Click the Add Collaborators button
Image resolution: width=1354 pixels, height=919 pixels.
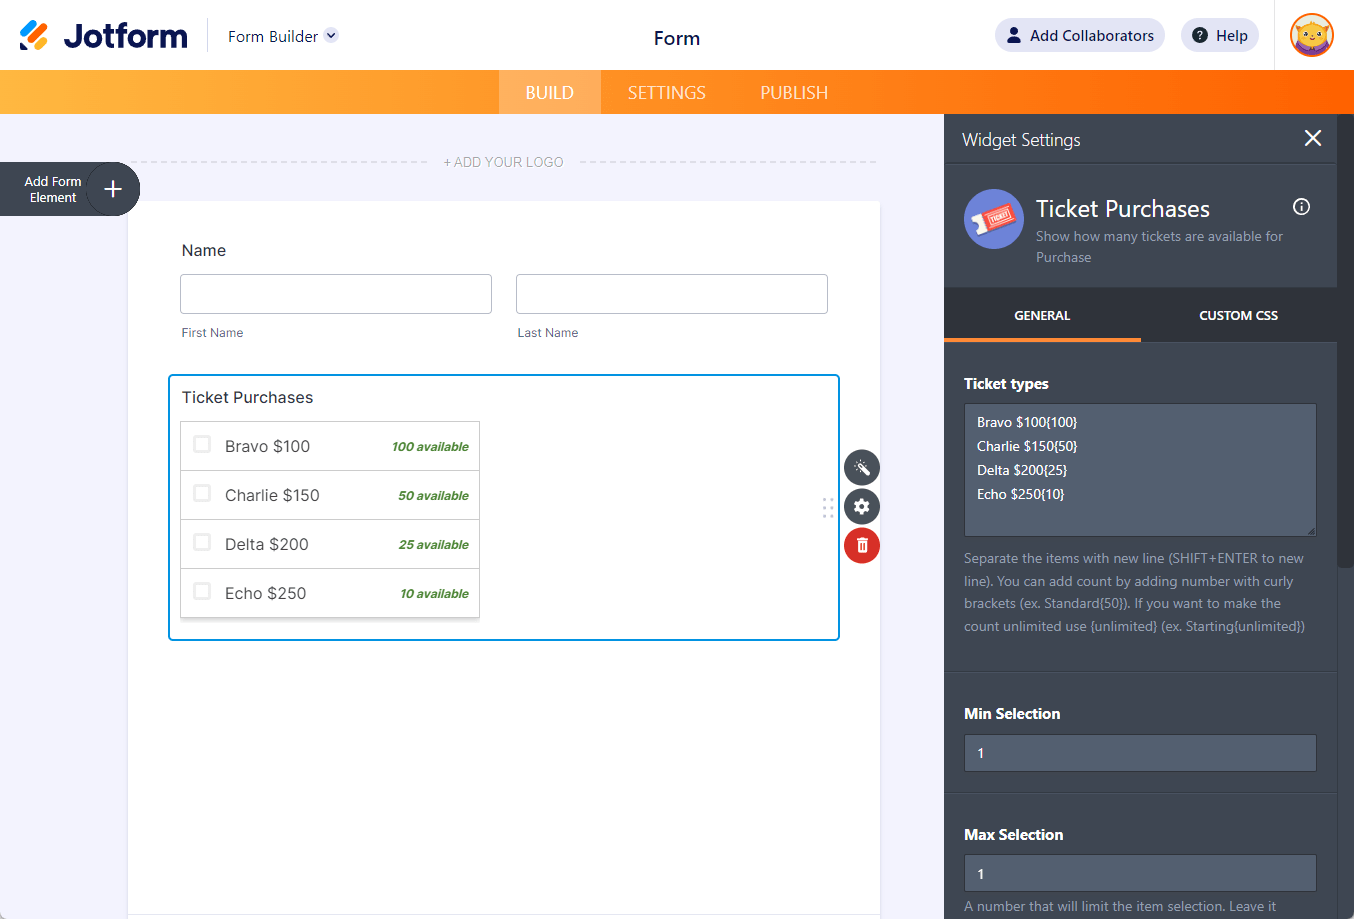coord(1080,35)
